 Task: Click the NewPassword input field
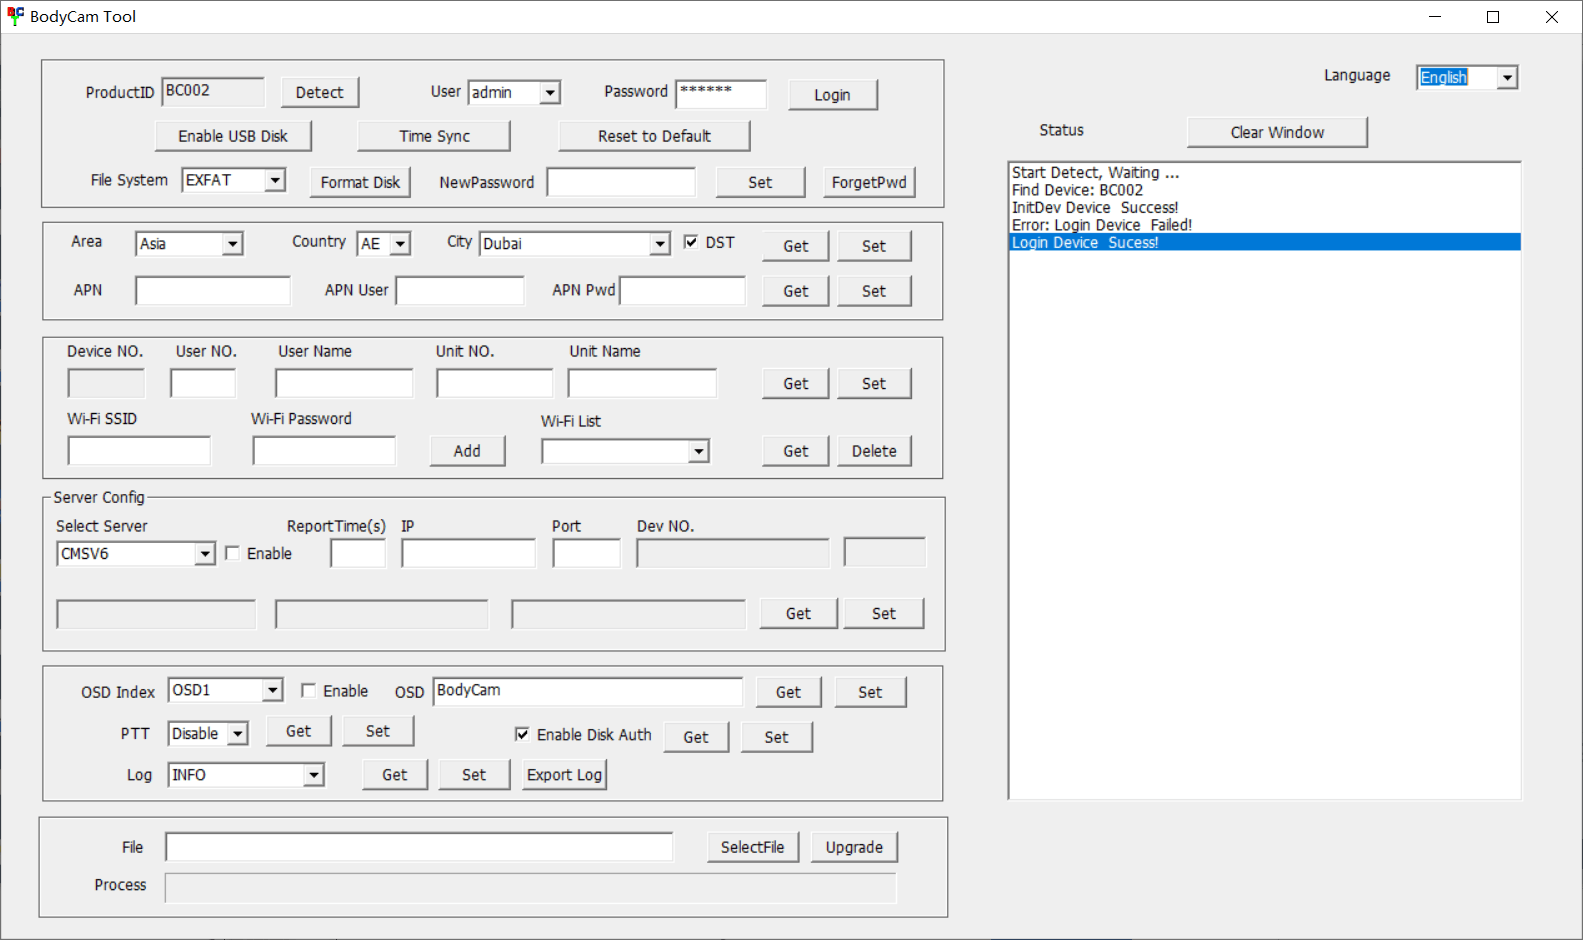[620, 182]
